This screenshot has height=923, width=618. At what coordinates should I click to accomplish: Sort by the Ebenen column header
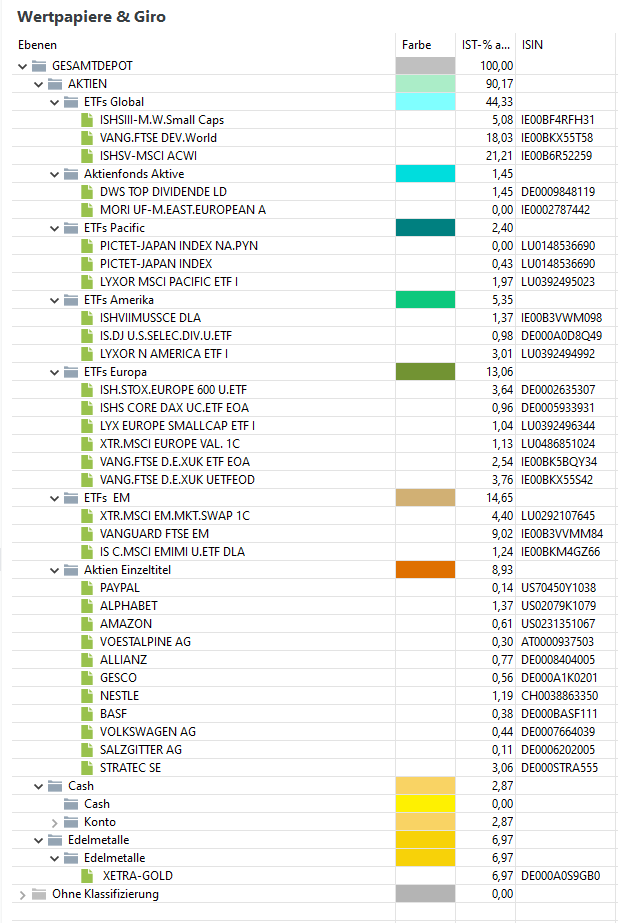point(203,45)
